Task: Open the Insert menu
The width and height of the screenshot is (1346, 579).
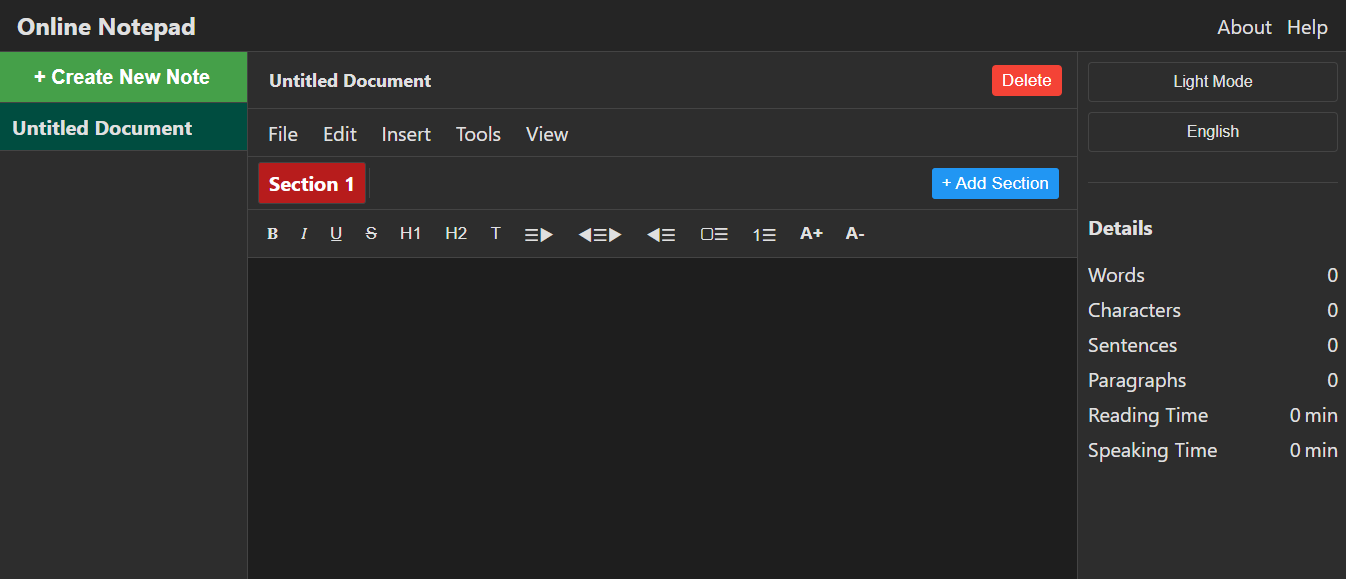Action: point(406,133)
